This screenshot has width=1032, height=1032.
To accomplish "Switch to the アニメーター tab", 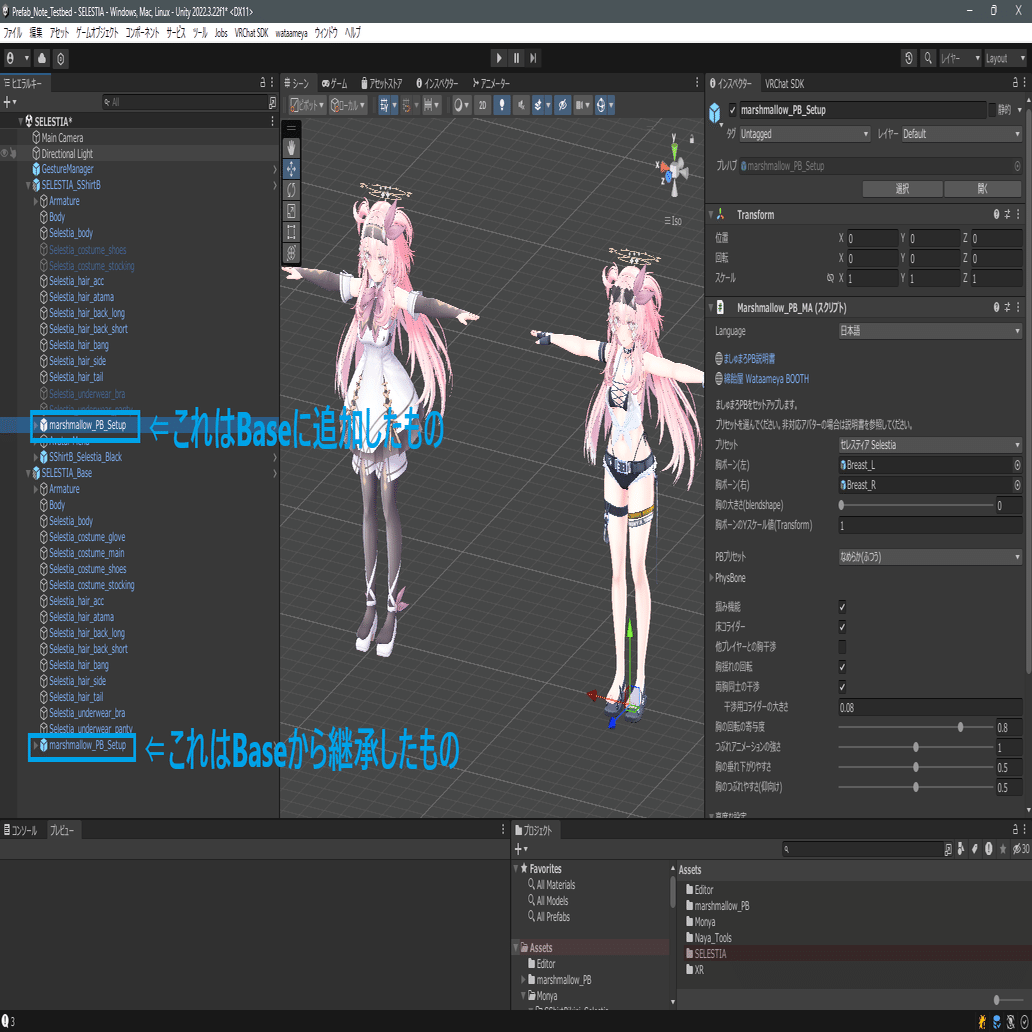I will [490, 84].
